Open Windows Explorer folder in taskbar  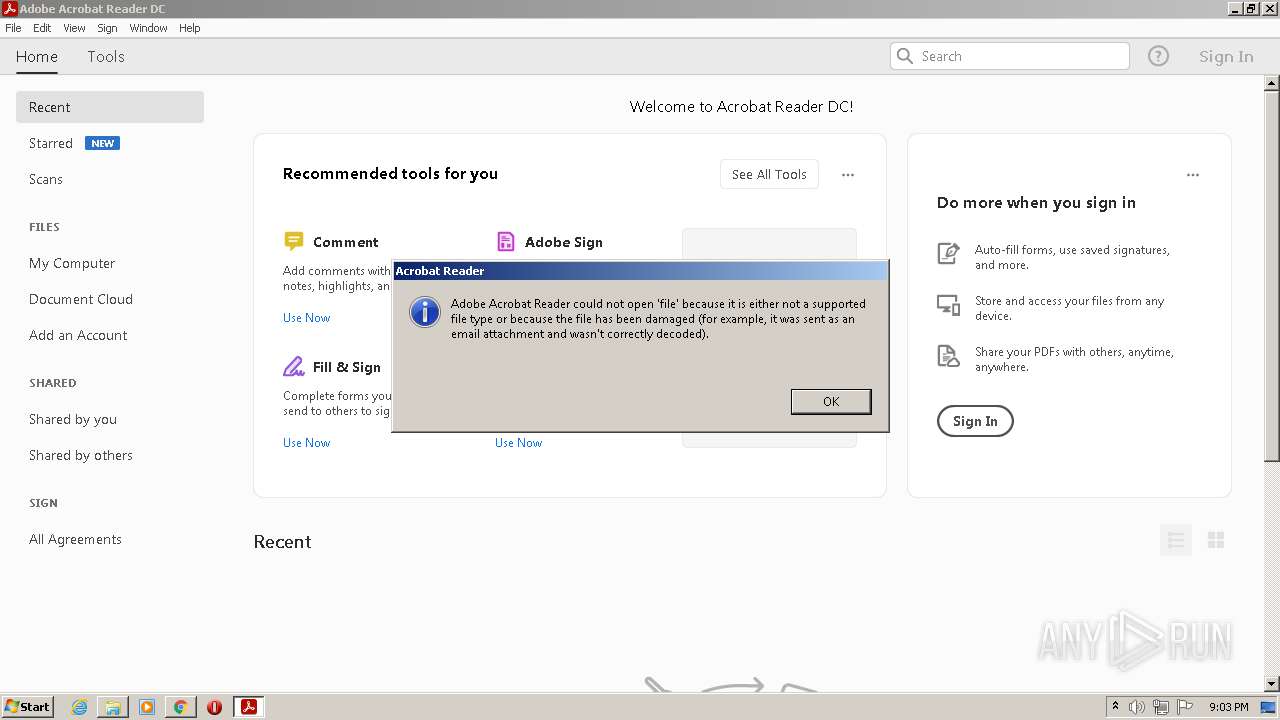113,707
